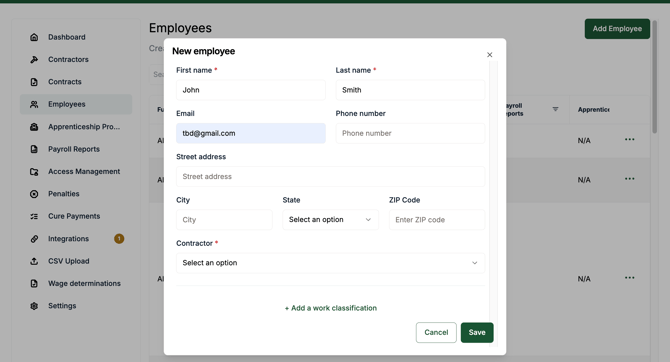Open Settings menu item
Image resolution: width=670 pixels, height=362 pixels.
tap(76, 306)
